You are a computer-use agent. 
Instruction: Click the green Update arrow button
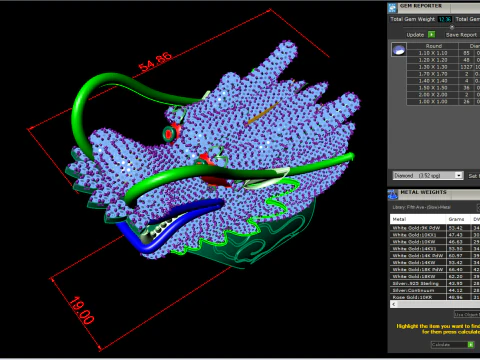pyautogui.click(x=431, y=34)
